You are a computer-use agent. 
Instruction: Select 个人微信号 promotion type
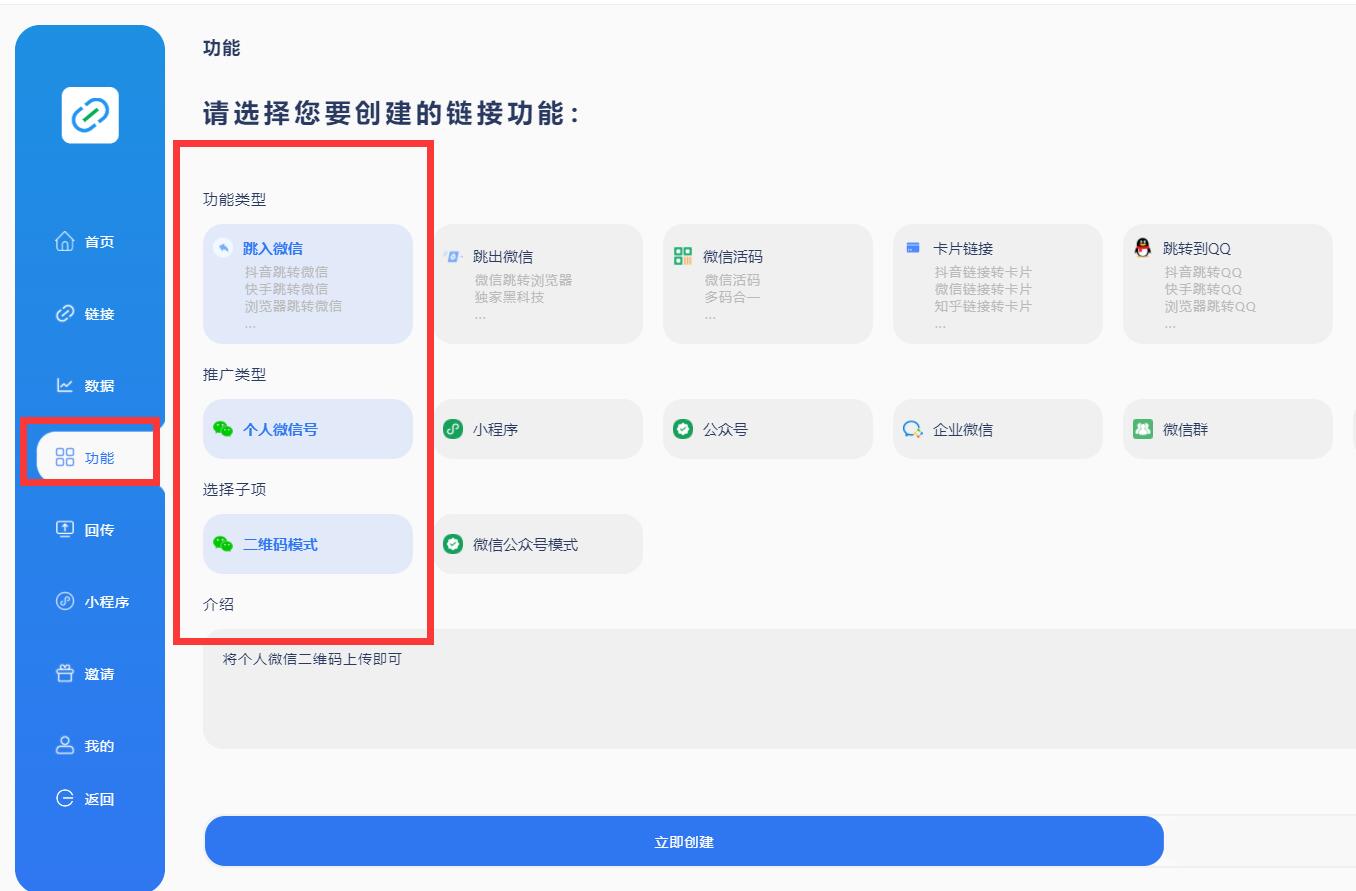point(308,429)
